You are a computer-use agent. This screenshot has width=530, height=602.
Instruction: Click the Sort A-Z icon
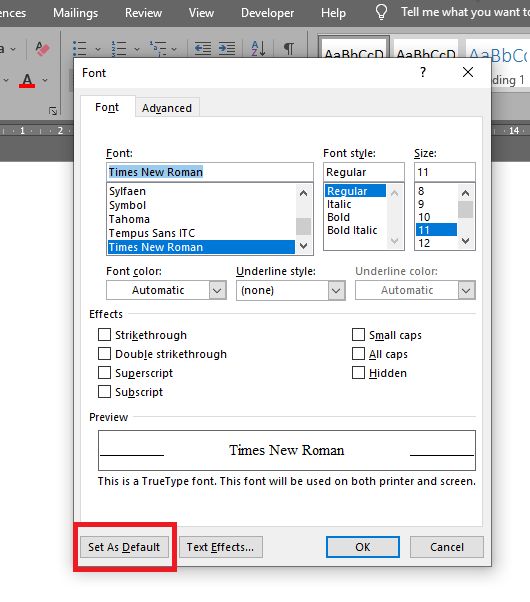[258, 49]
